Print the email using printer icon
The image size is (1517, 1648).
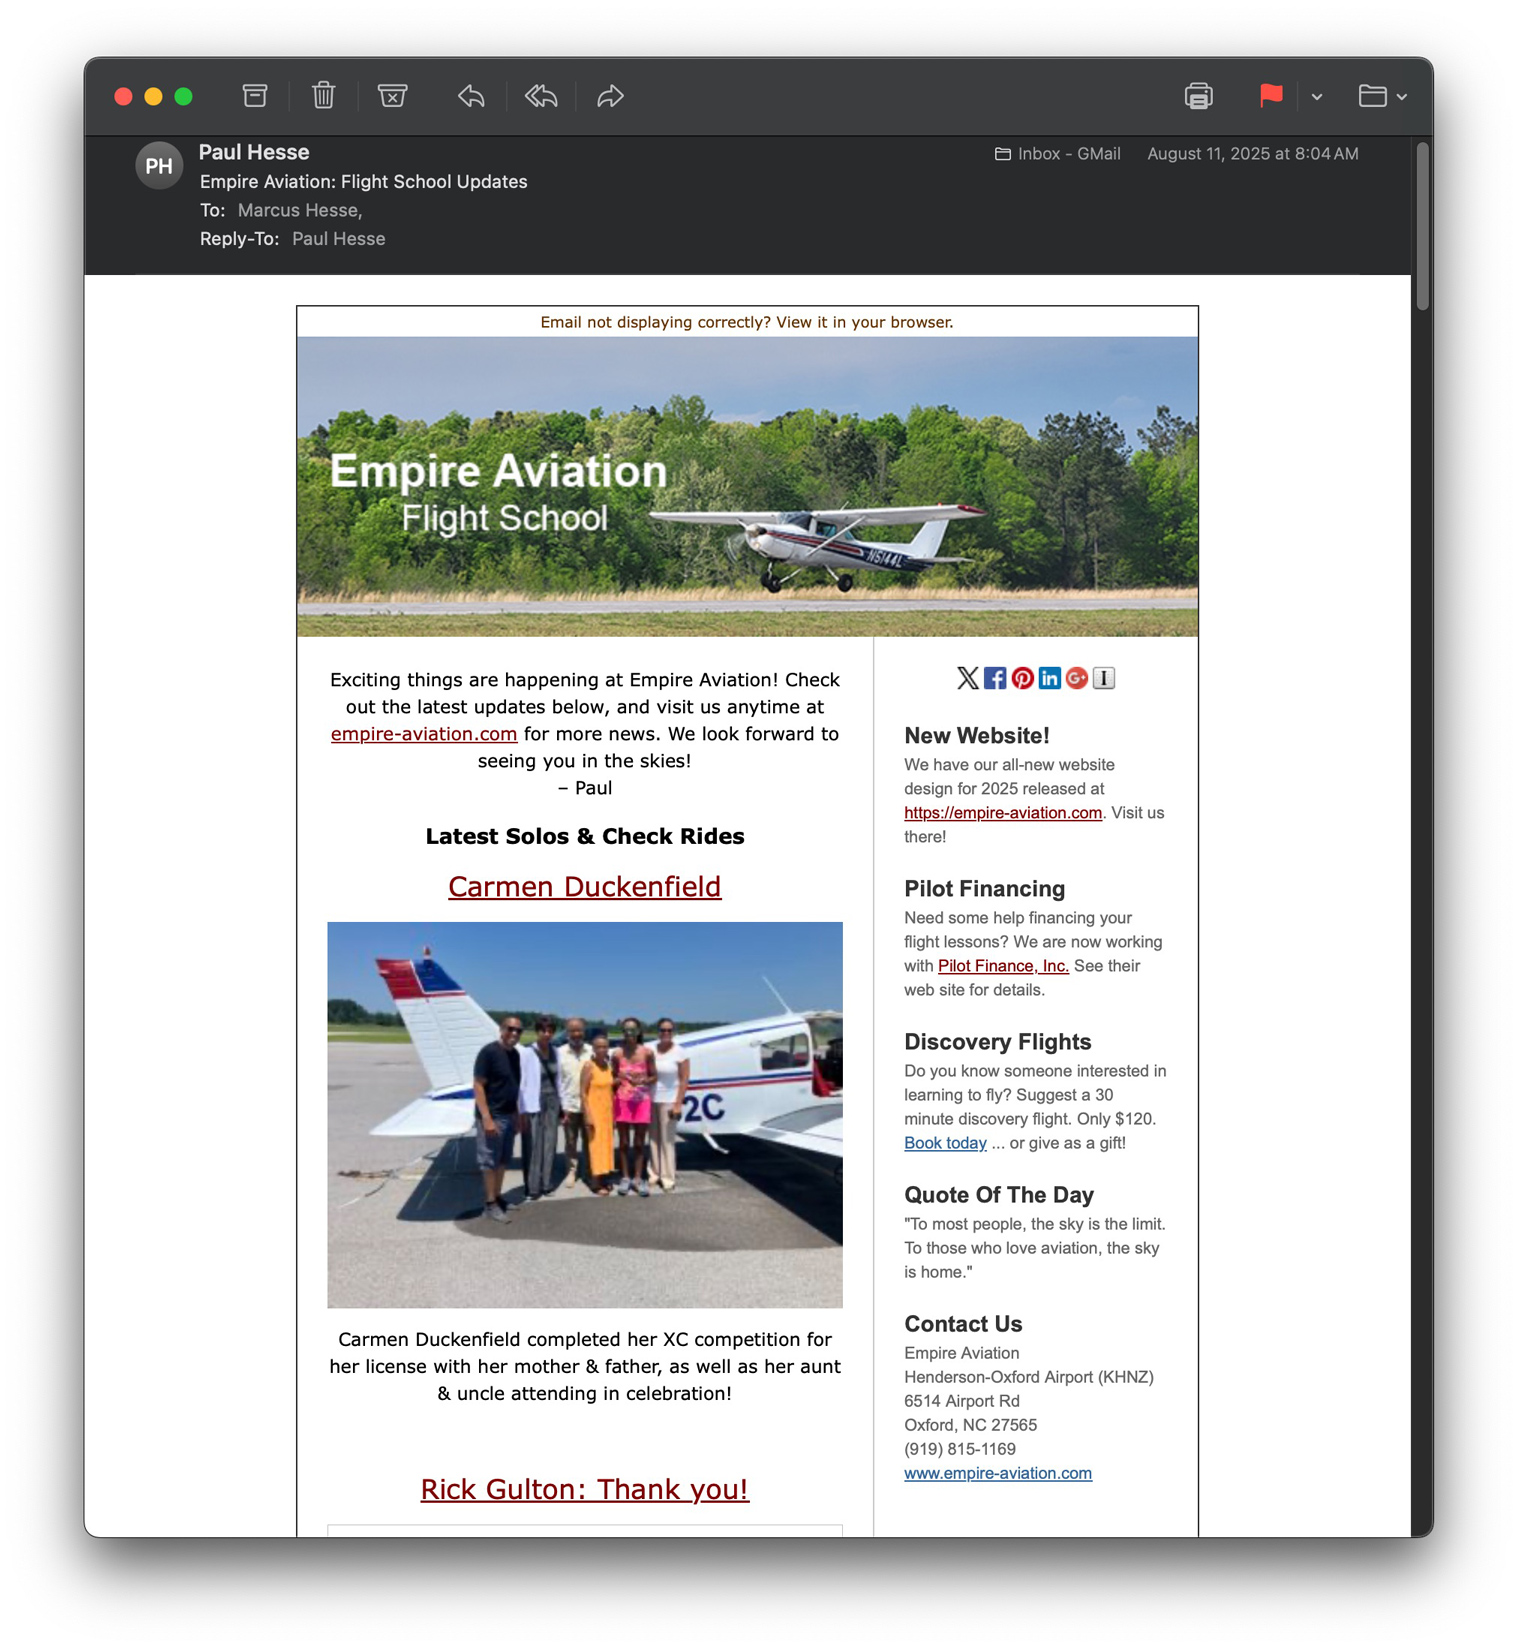1198,96
